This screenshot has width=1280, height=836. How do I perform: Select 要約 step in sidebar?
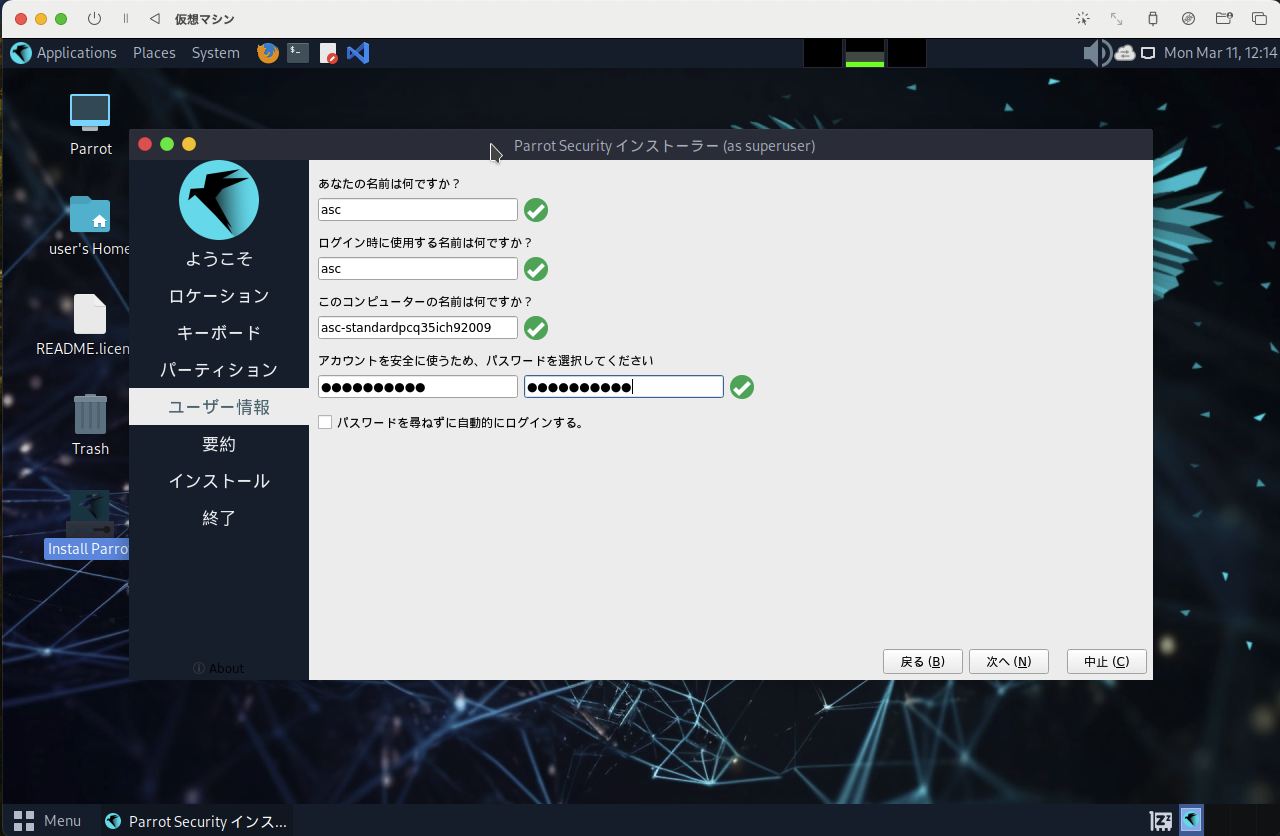(219, 444)
